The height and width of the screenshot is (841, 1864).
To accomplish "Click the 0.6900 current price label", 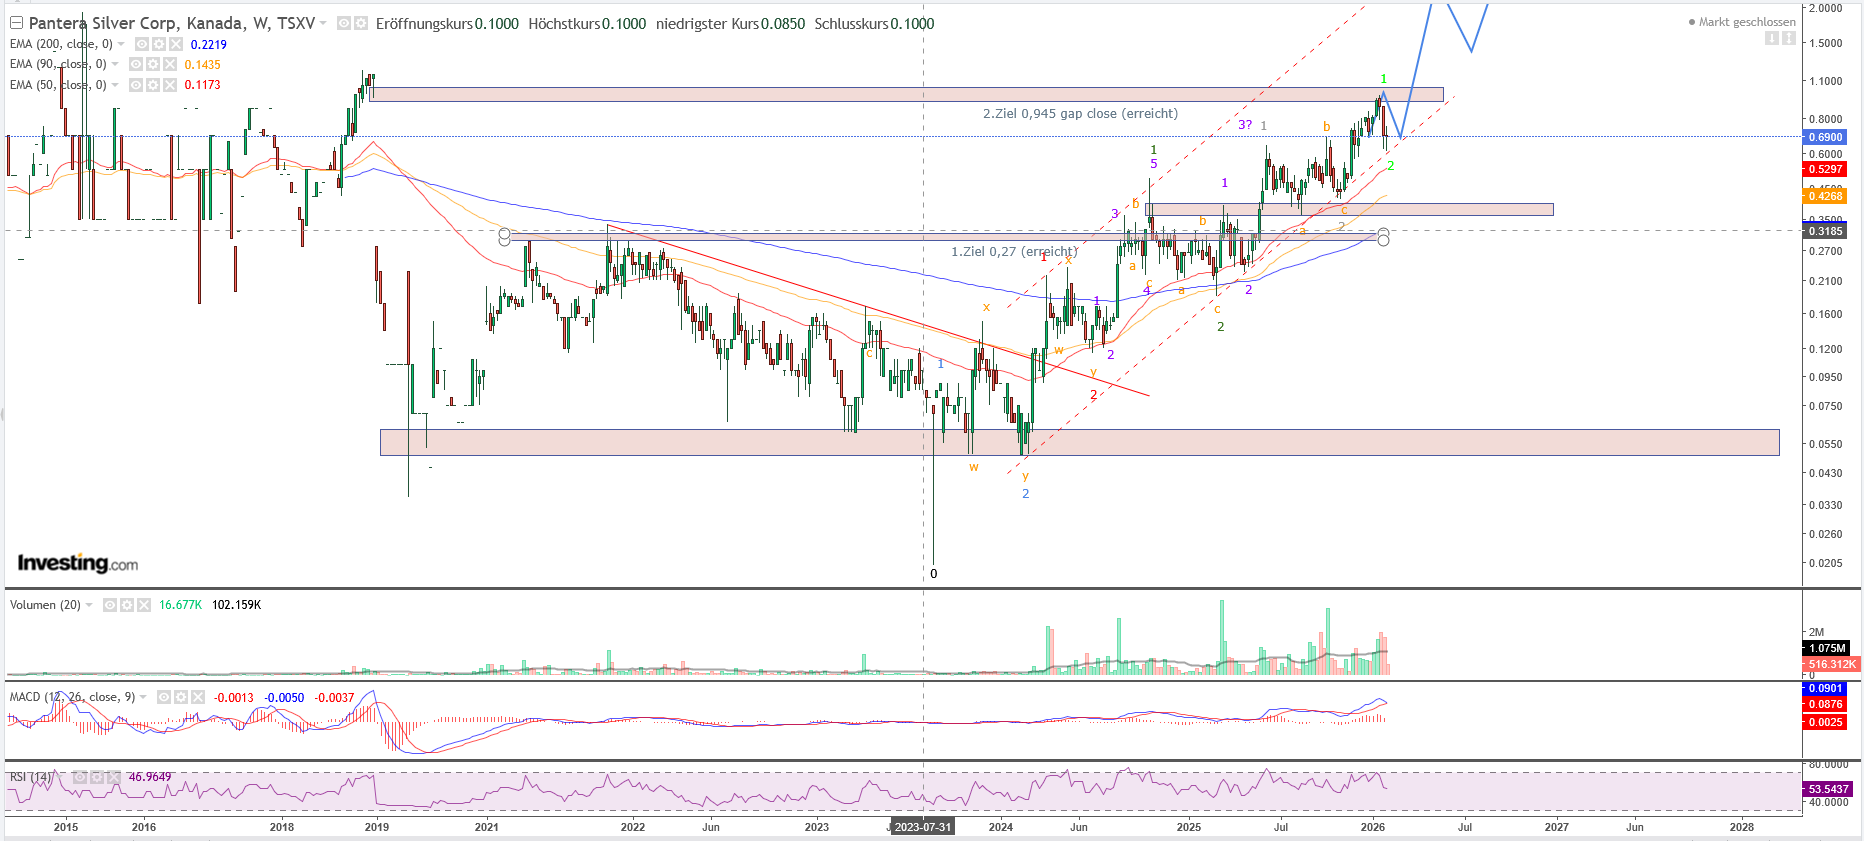I will point(1825,137).
